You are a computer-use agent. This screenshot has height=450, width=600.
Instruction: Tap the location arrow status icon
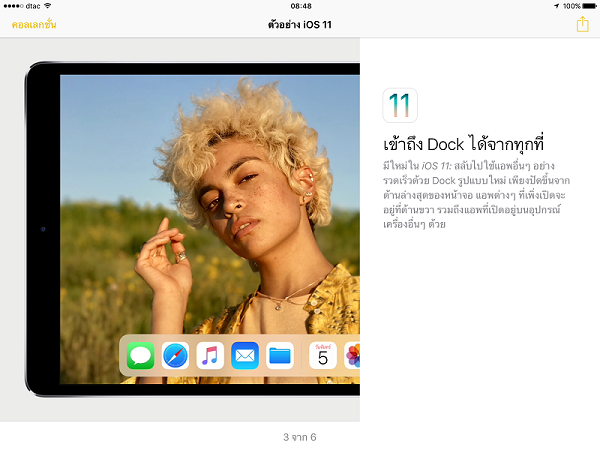tap(556, 6)
